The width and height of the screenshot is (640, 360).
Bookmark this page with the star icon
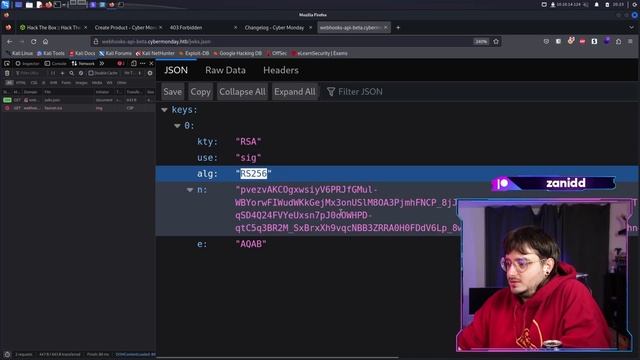pos(496,42)
